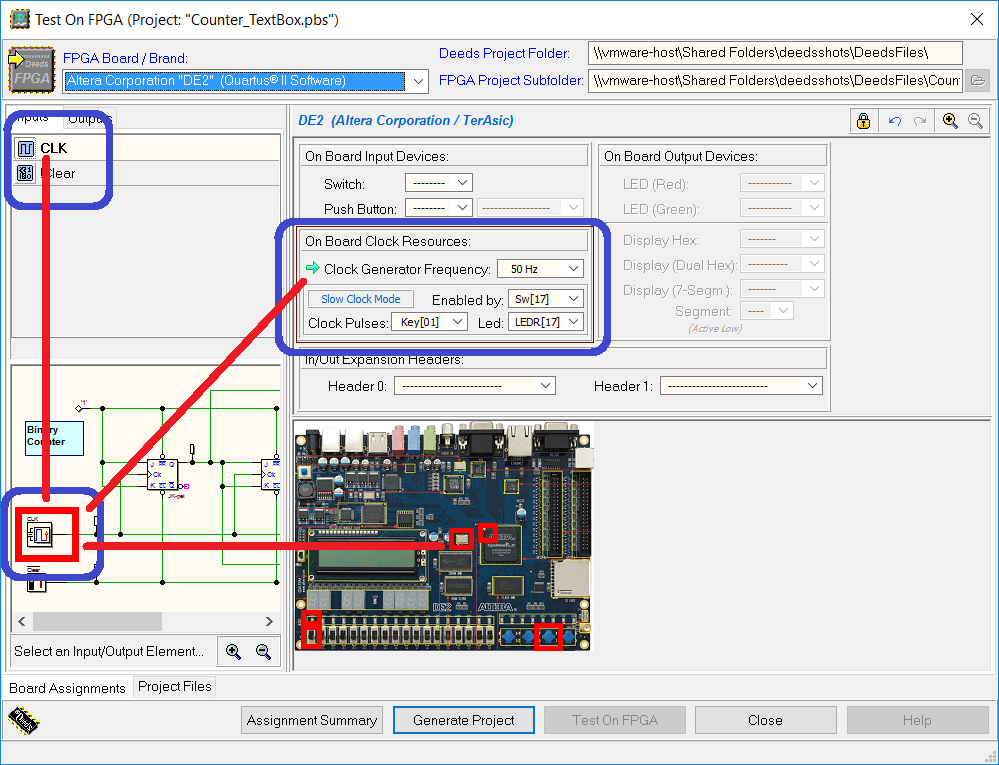Screen dimensions: 999x765
Task: Click the schematic scrollbar left arrow
Action: click(x=22, y=621)
